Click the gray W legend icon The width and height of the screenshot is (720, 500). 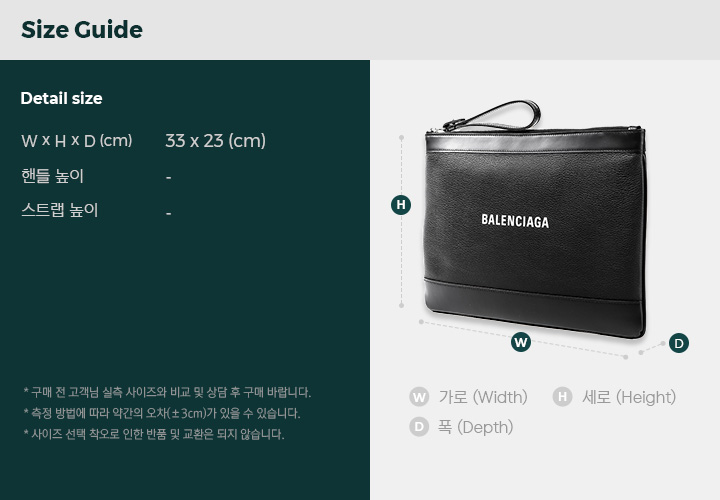[419, 397]
